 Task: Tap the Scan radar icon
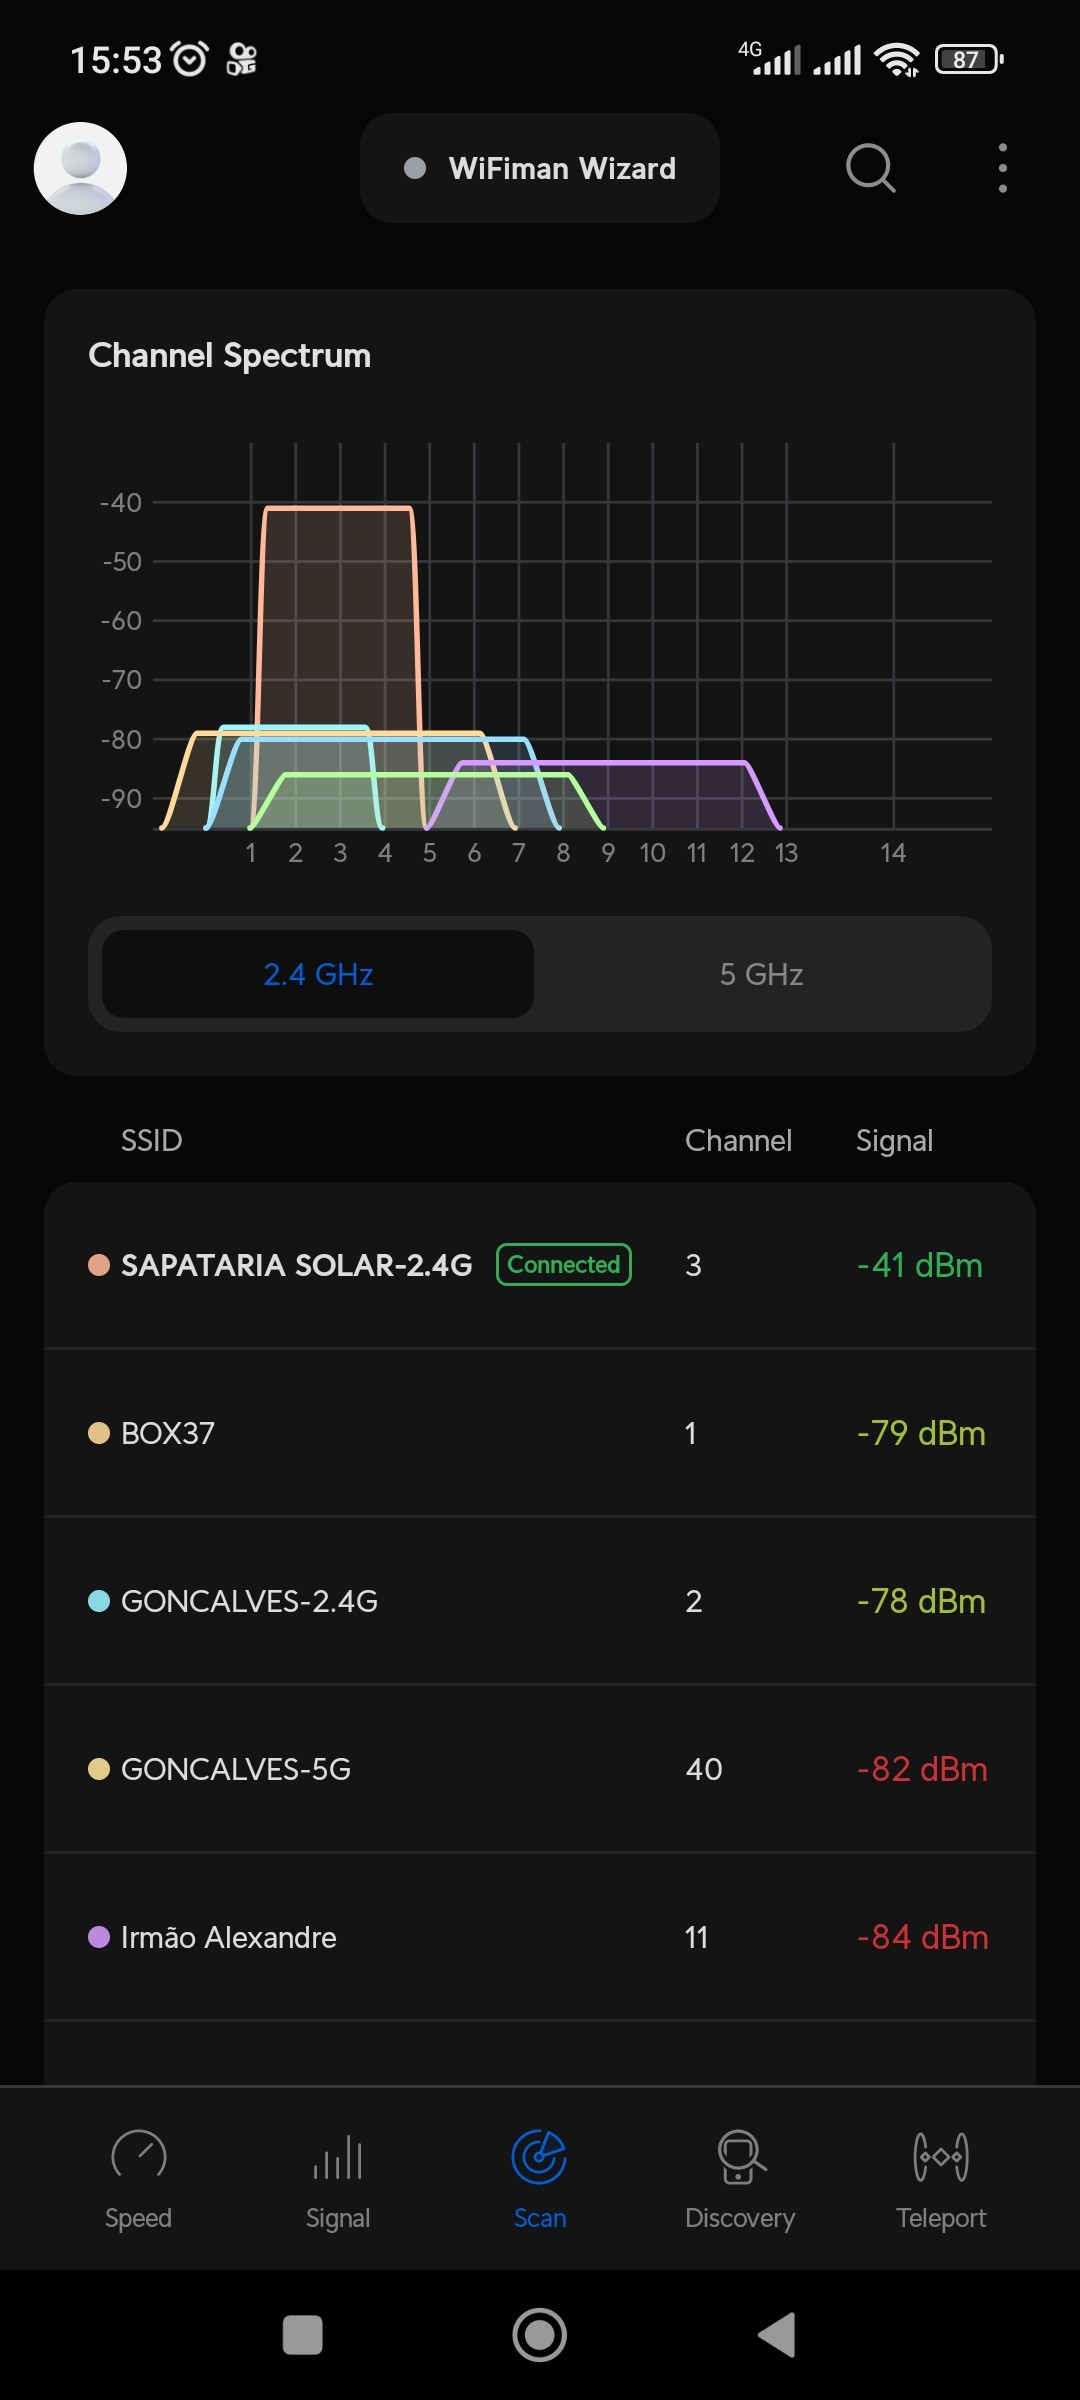coord(539,2156)
